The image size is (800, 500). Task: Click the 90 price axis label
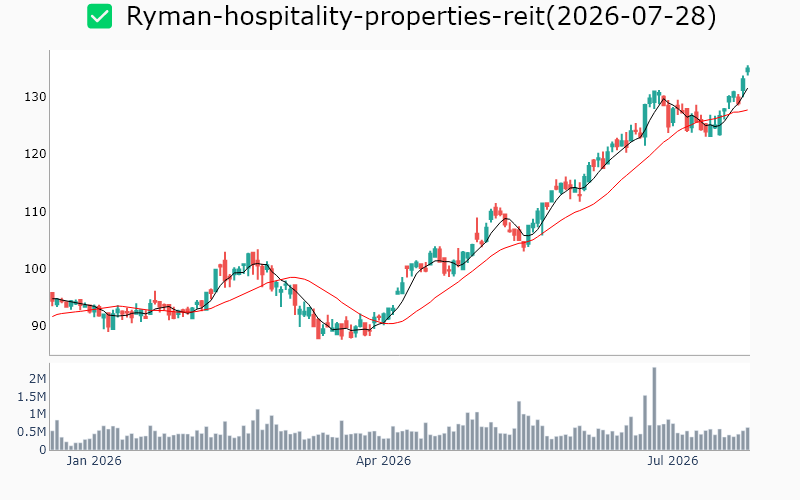point(39,326)
